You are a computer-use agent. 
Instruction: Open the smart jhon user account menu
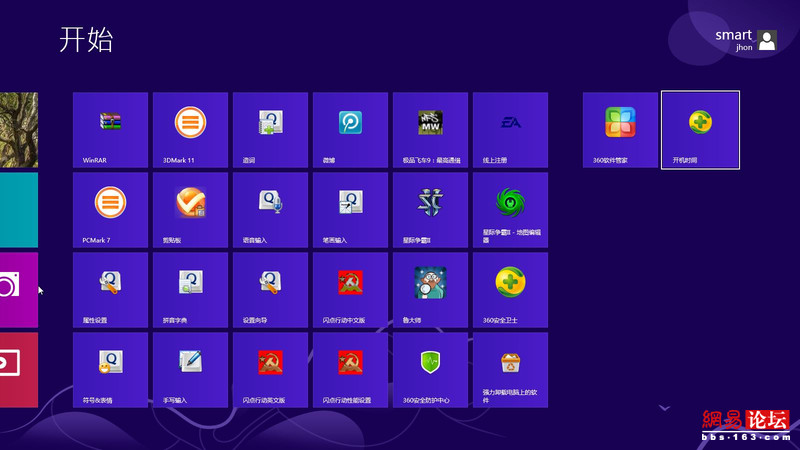pyautogui.click(x=746, y=40)
